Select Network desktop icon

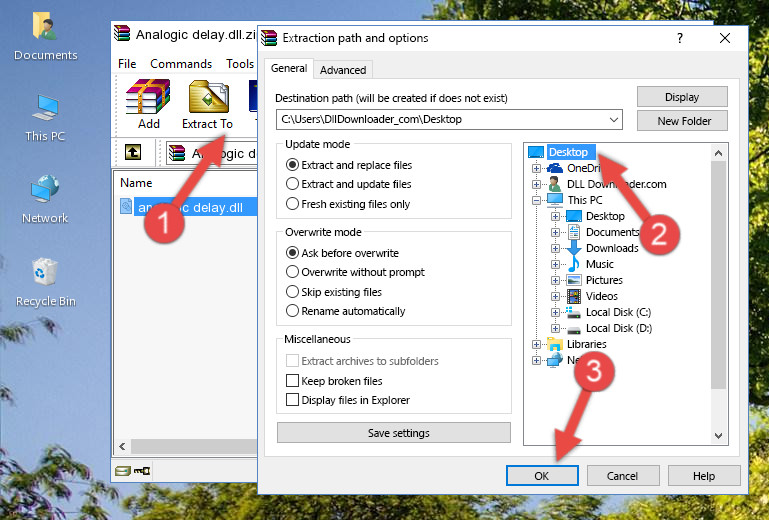(45, 199)
